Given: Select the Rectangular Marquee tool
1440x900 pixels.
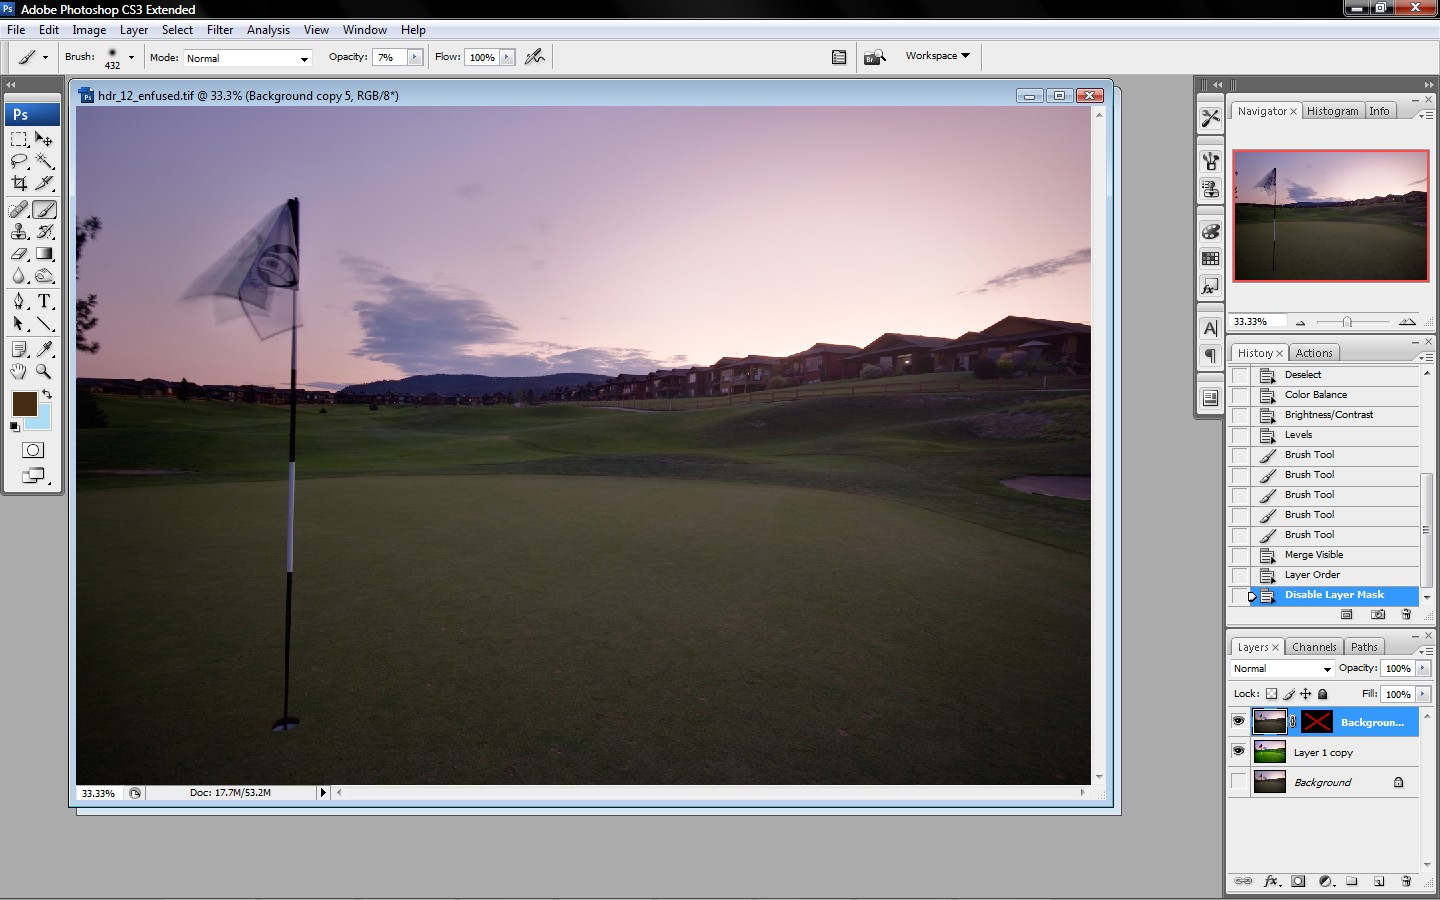Looking at the screenshot, I should [x=19, y=139].
